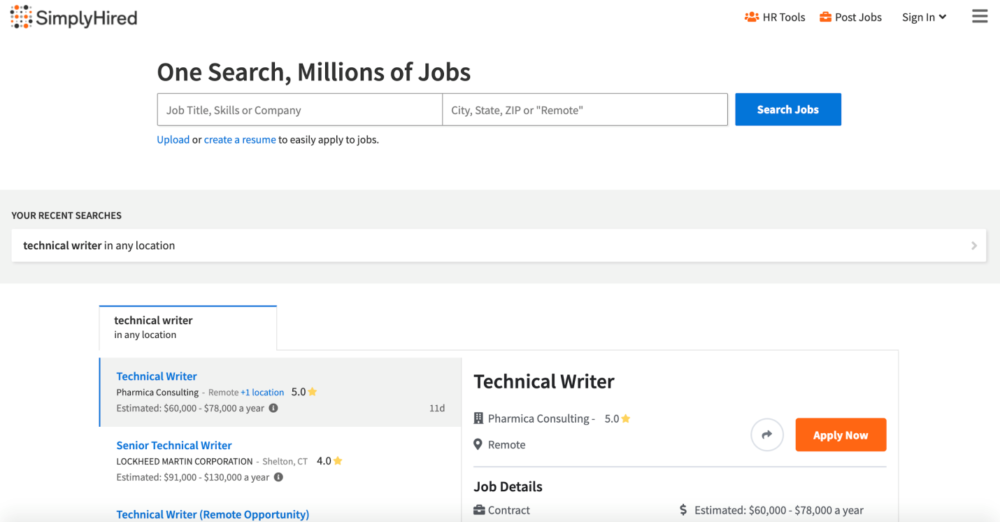The image size is (1000, 522).
Task: Open HR Tools link
Action: (x=775, y=17)
